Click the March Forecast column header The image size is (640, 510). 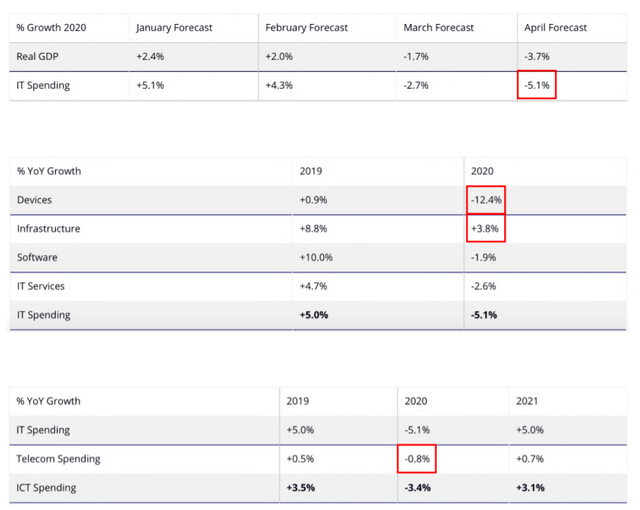tap(438, 27)
